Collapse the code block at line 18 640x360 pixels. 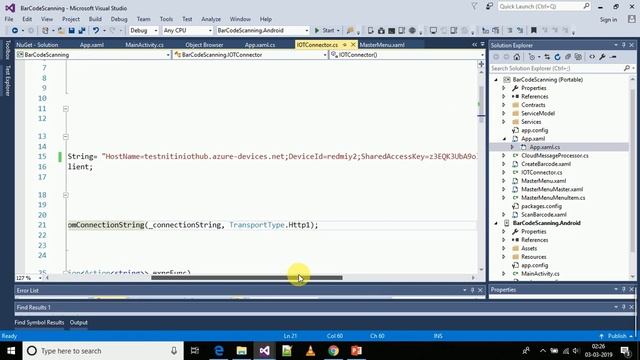66,195
